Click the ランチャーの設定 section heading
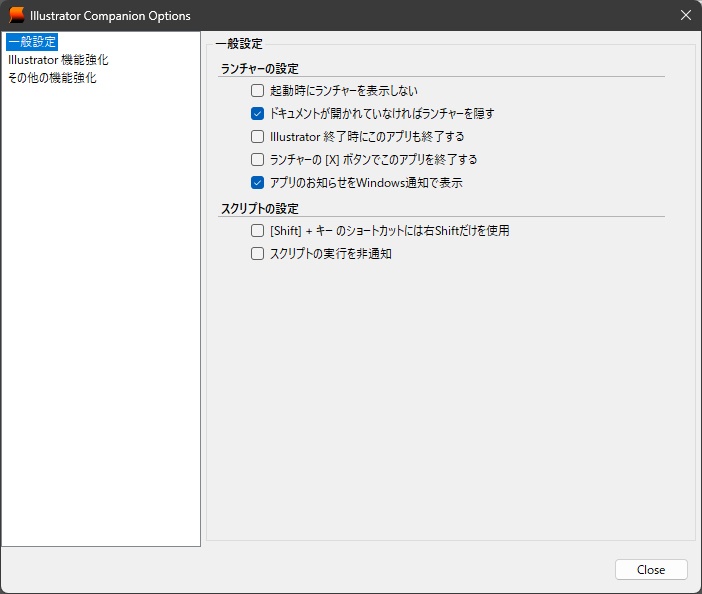Viewport: 702px width, 594px height. click(x=260, y=68)
